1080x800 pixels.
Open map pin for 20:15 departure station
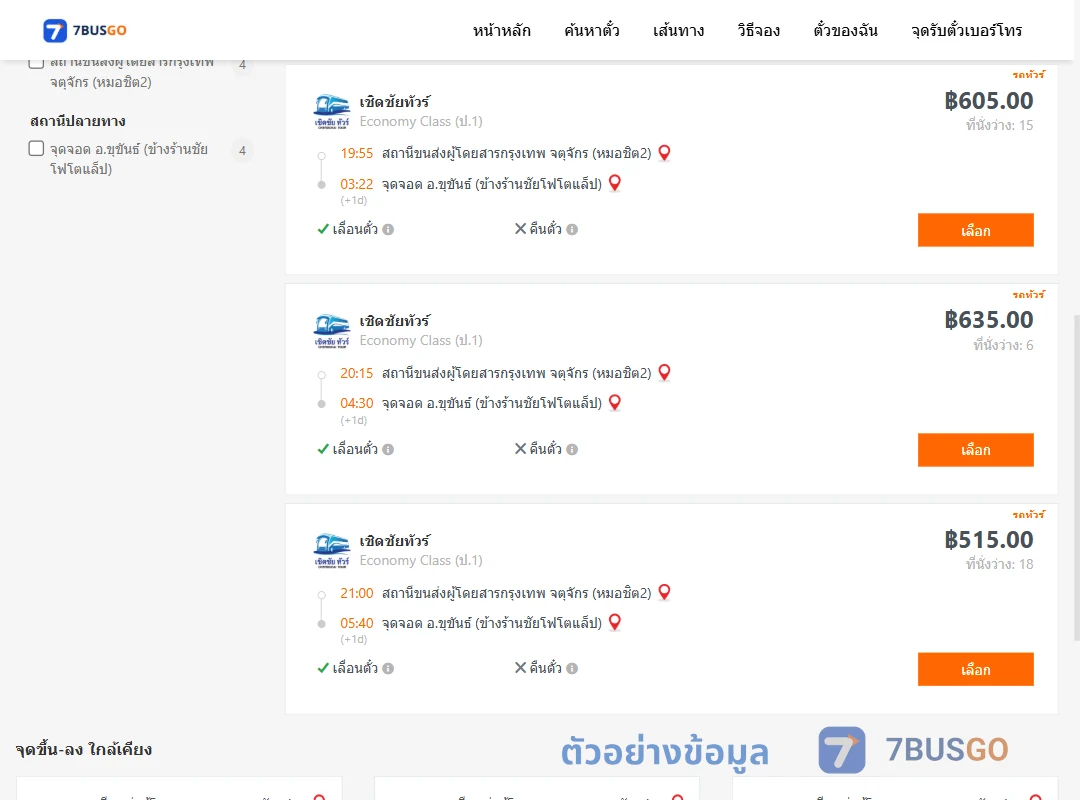point(664,373)
